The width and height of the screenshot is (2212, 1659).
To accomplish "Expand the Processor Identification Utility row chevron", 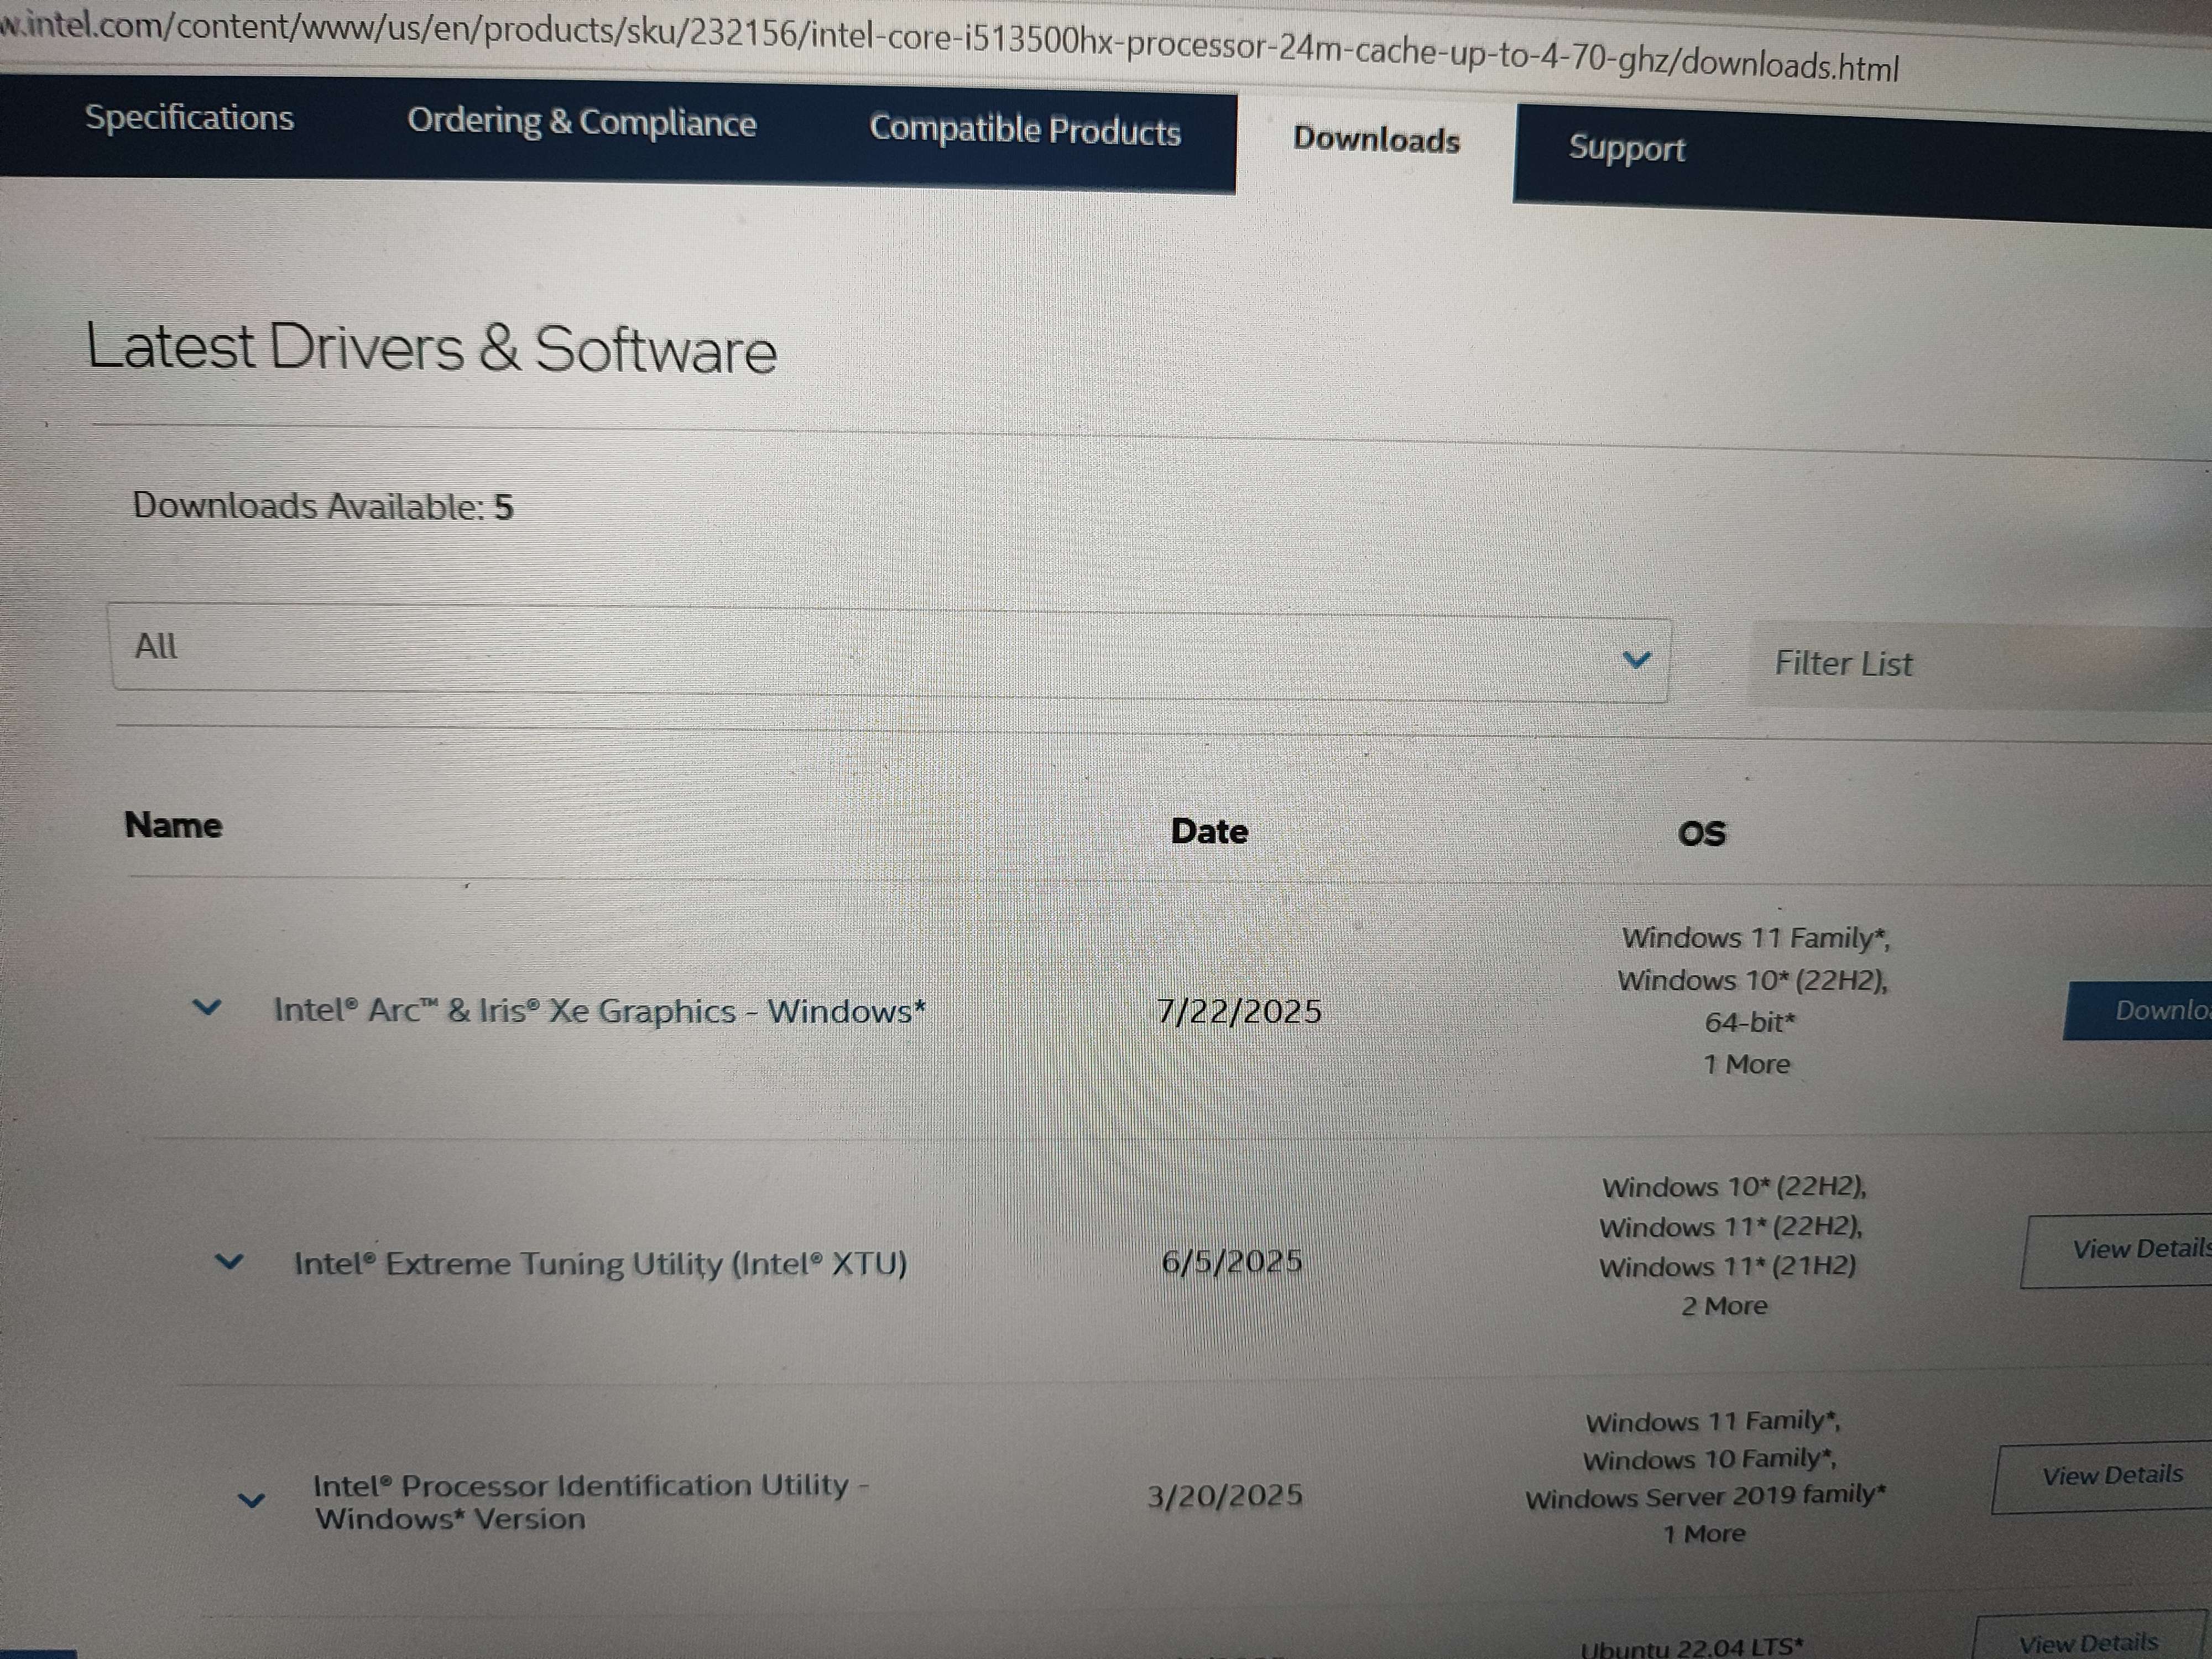I will 252,1500.
